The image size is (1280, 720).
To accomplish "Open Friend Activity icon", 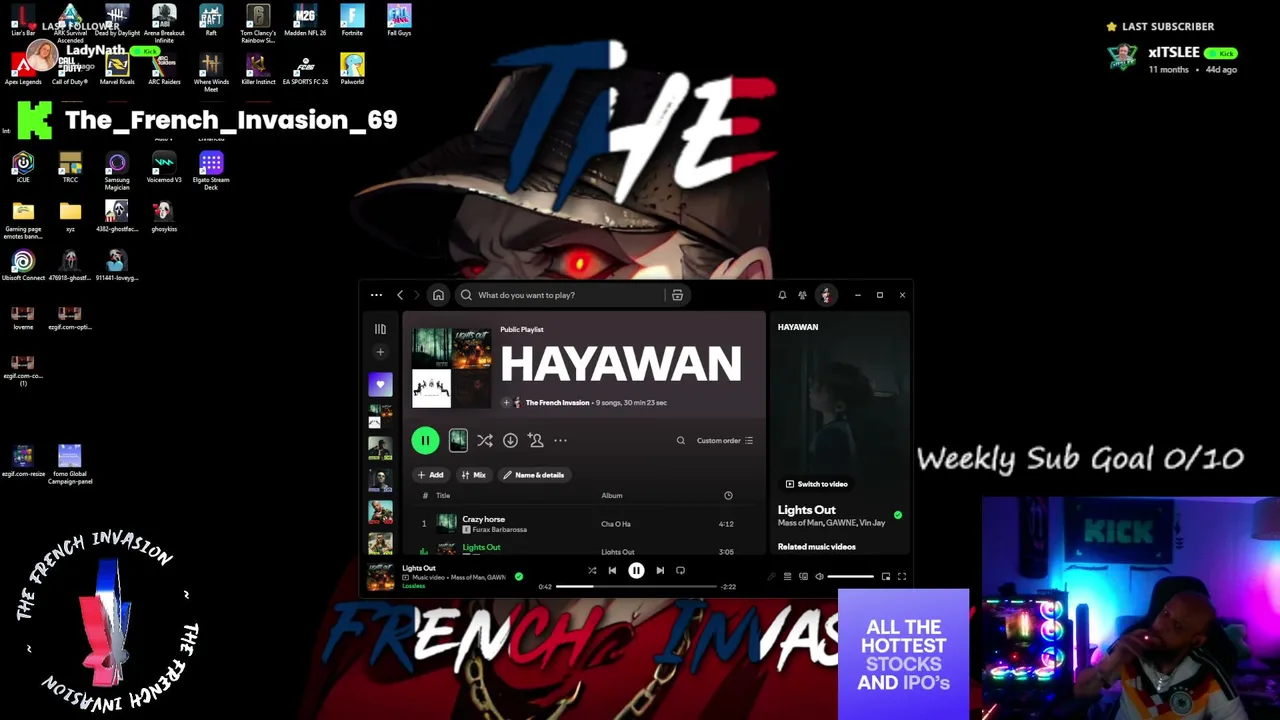I will [x=802, y=295].
